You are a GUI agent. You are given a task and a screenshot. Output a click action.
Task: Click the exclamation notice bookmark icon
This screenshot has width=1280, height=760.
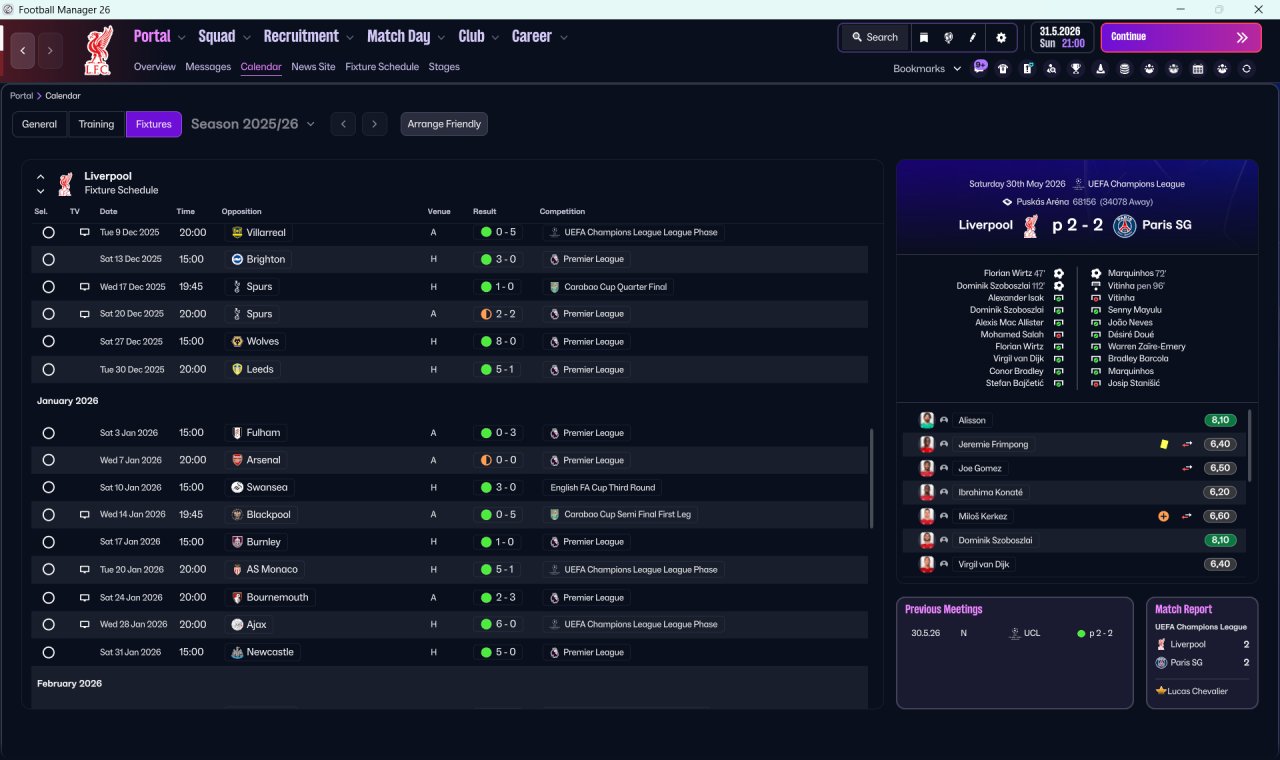(1027, 69)
